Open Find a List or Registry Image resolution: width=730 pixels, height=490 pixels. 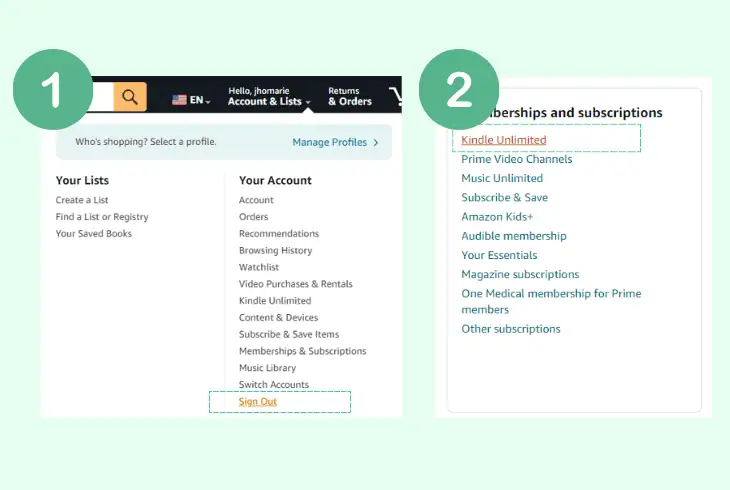pos(102,217)
